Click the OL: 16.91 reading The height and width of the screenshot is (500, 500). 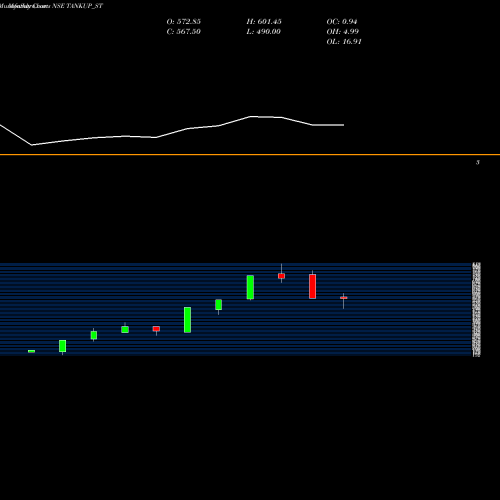(x=344, y=42)
